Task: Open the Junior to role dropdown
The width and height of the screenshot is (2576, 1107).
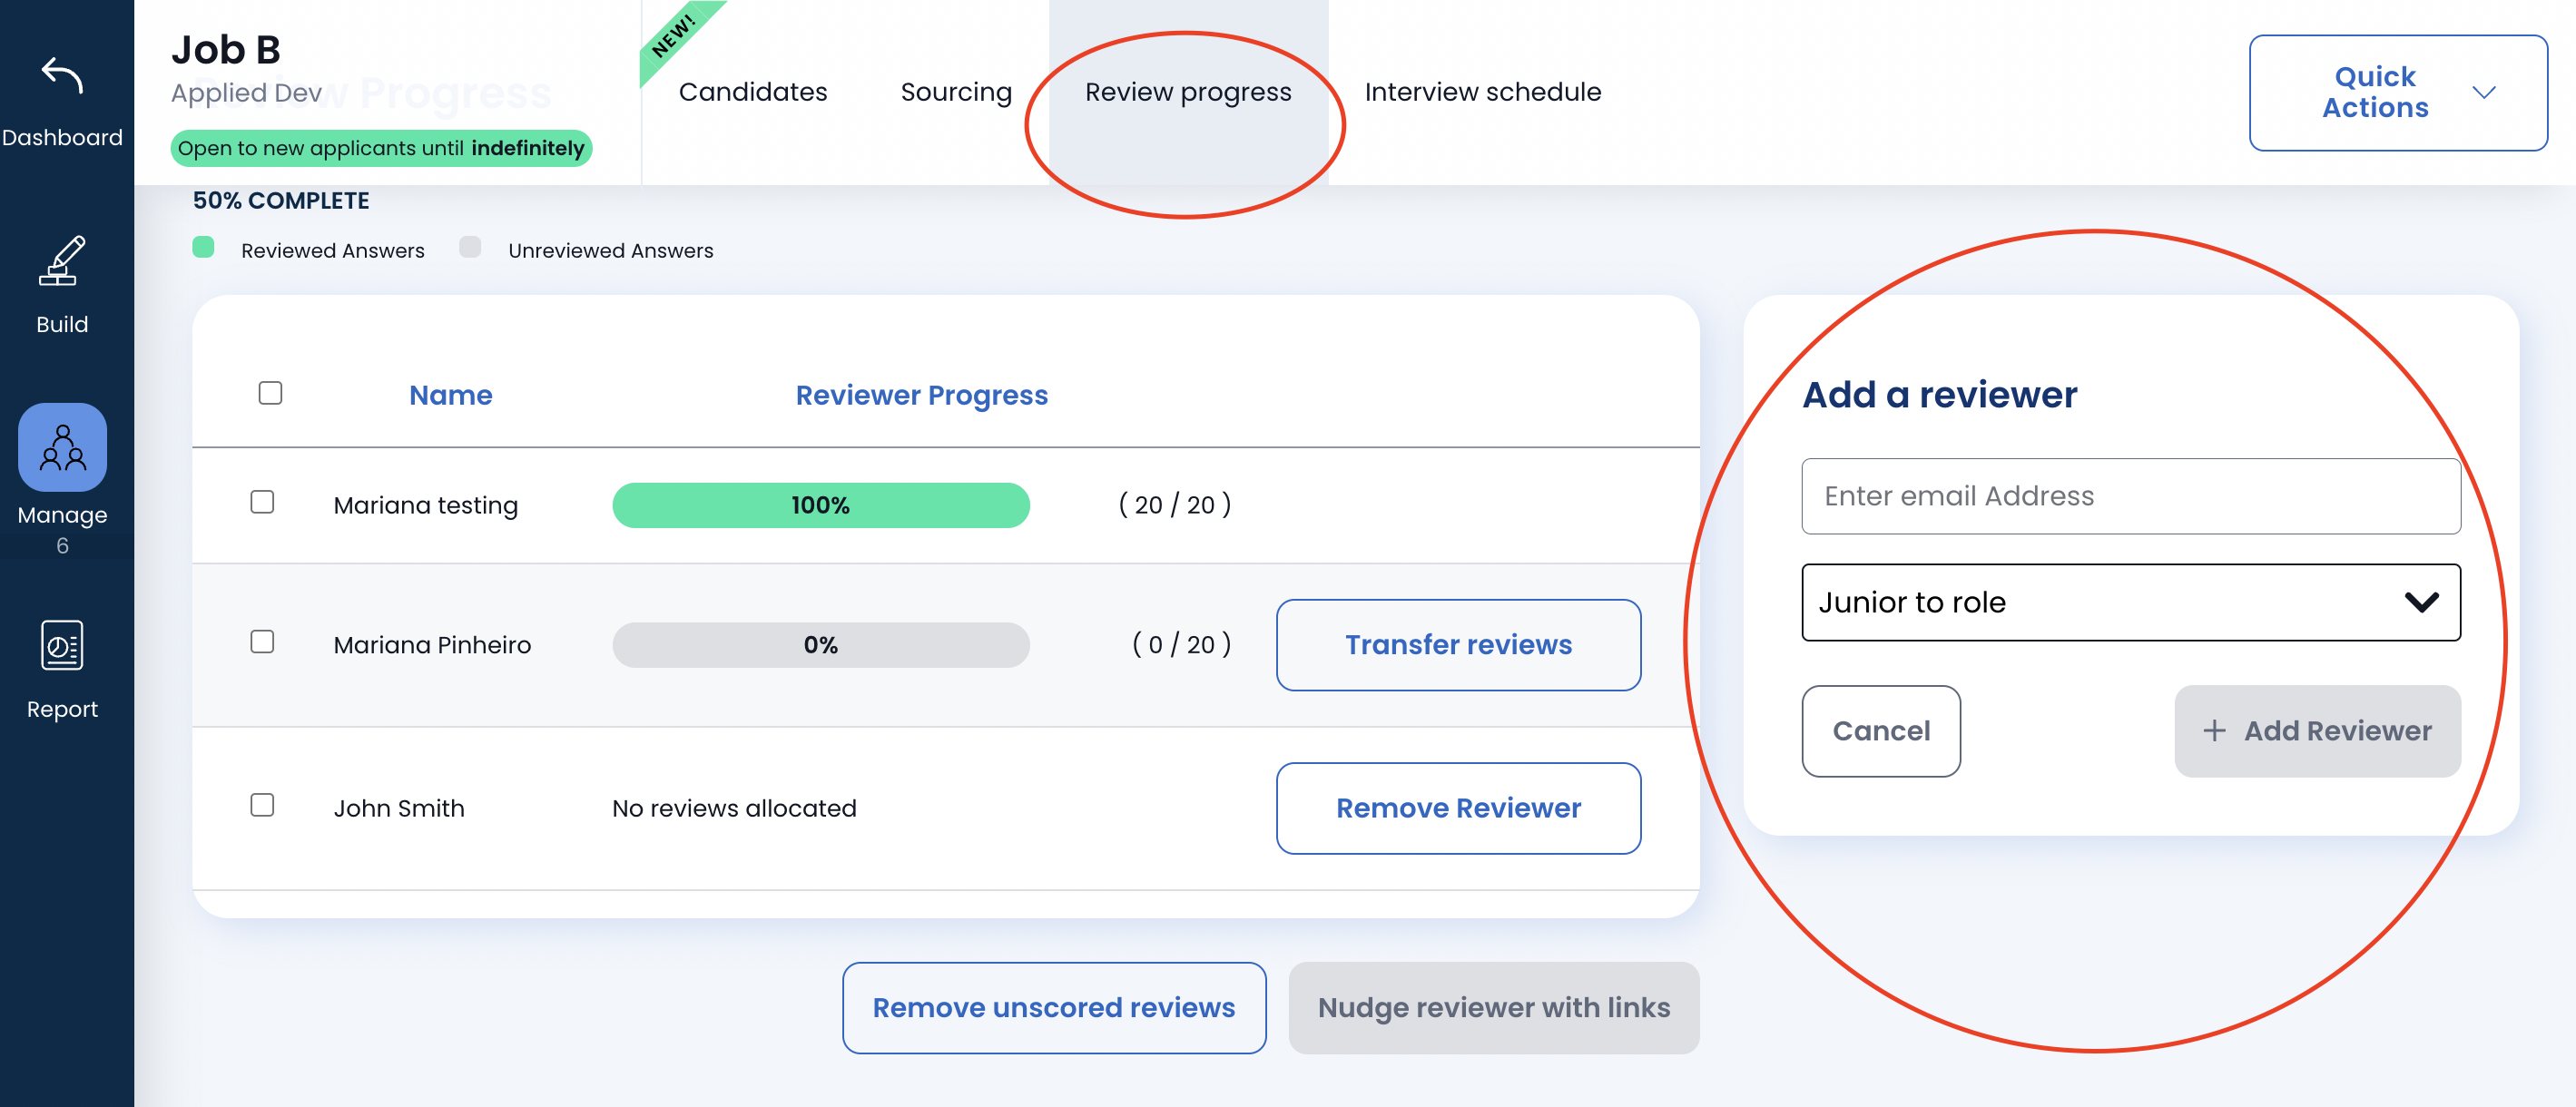Action: [x=2130, y=602]
